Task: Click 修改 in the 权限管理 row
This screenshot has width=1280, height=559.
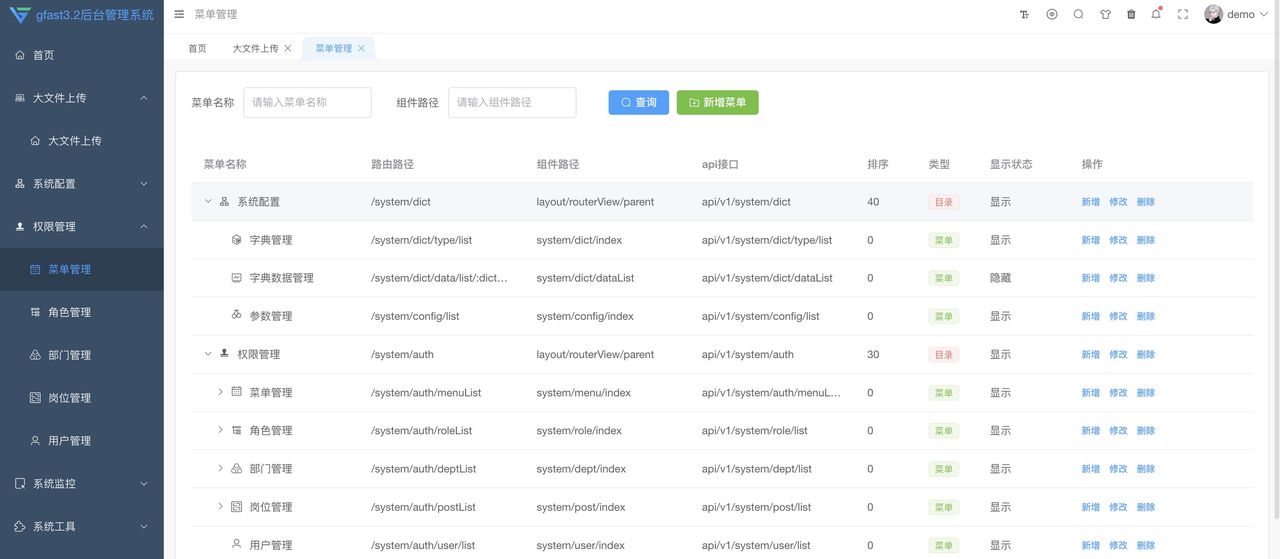Action: point(1118,354)
